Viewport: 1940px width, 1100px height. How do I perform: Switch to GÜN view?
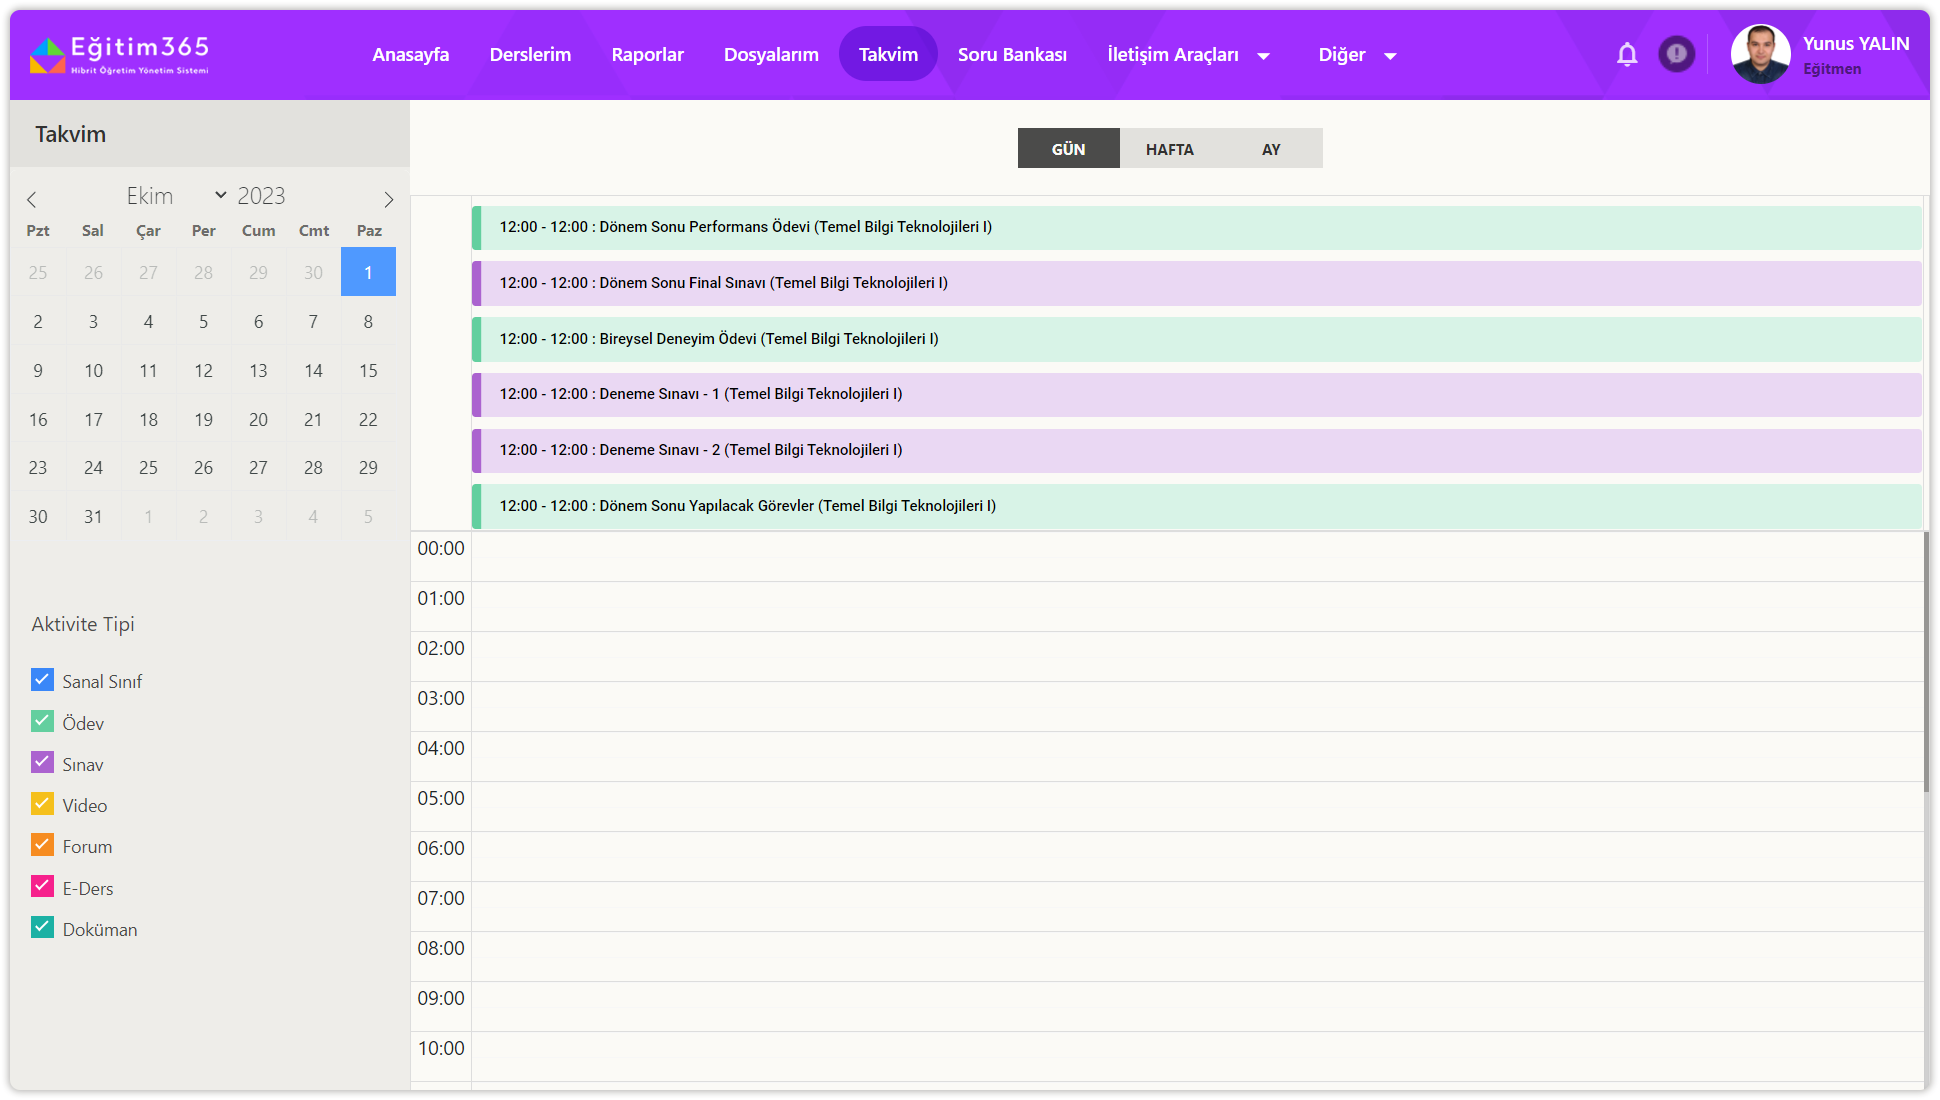[1068, 148]
